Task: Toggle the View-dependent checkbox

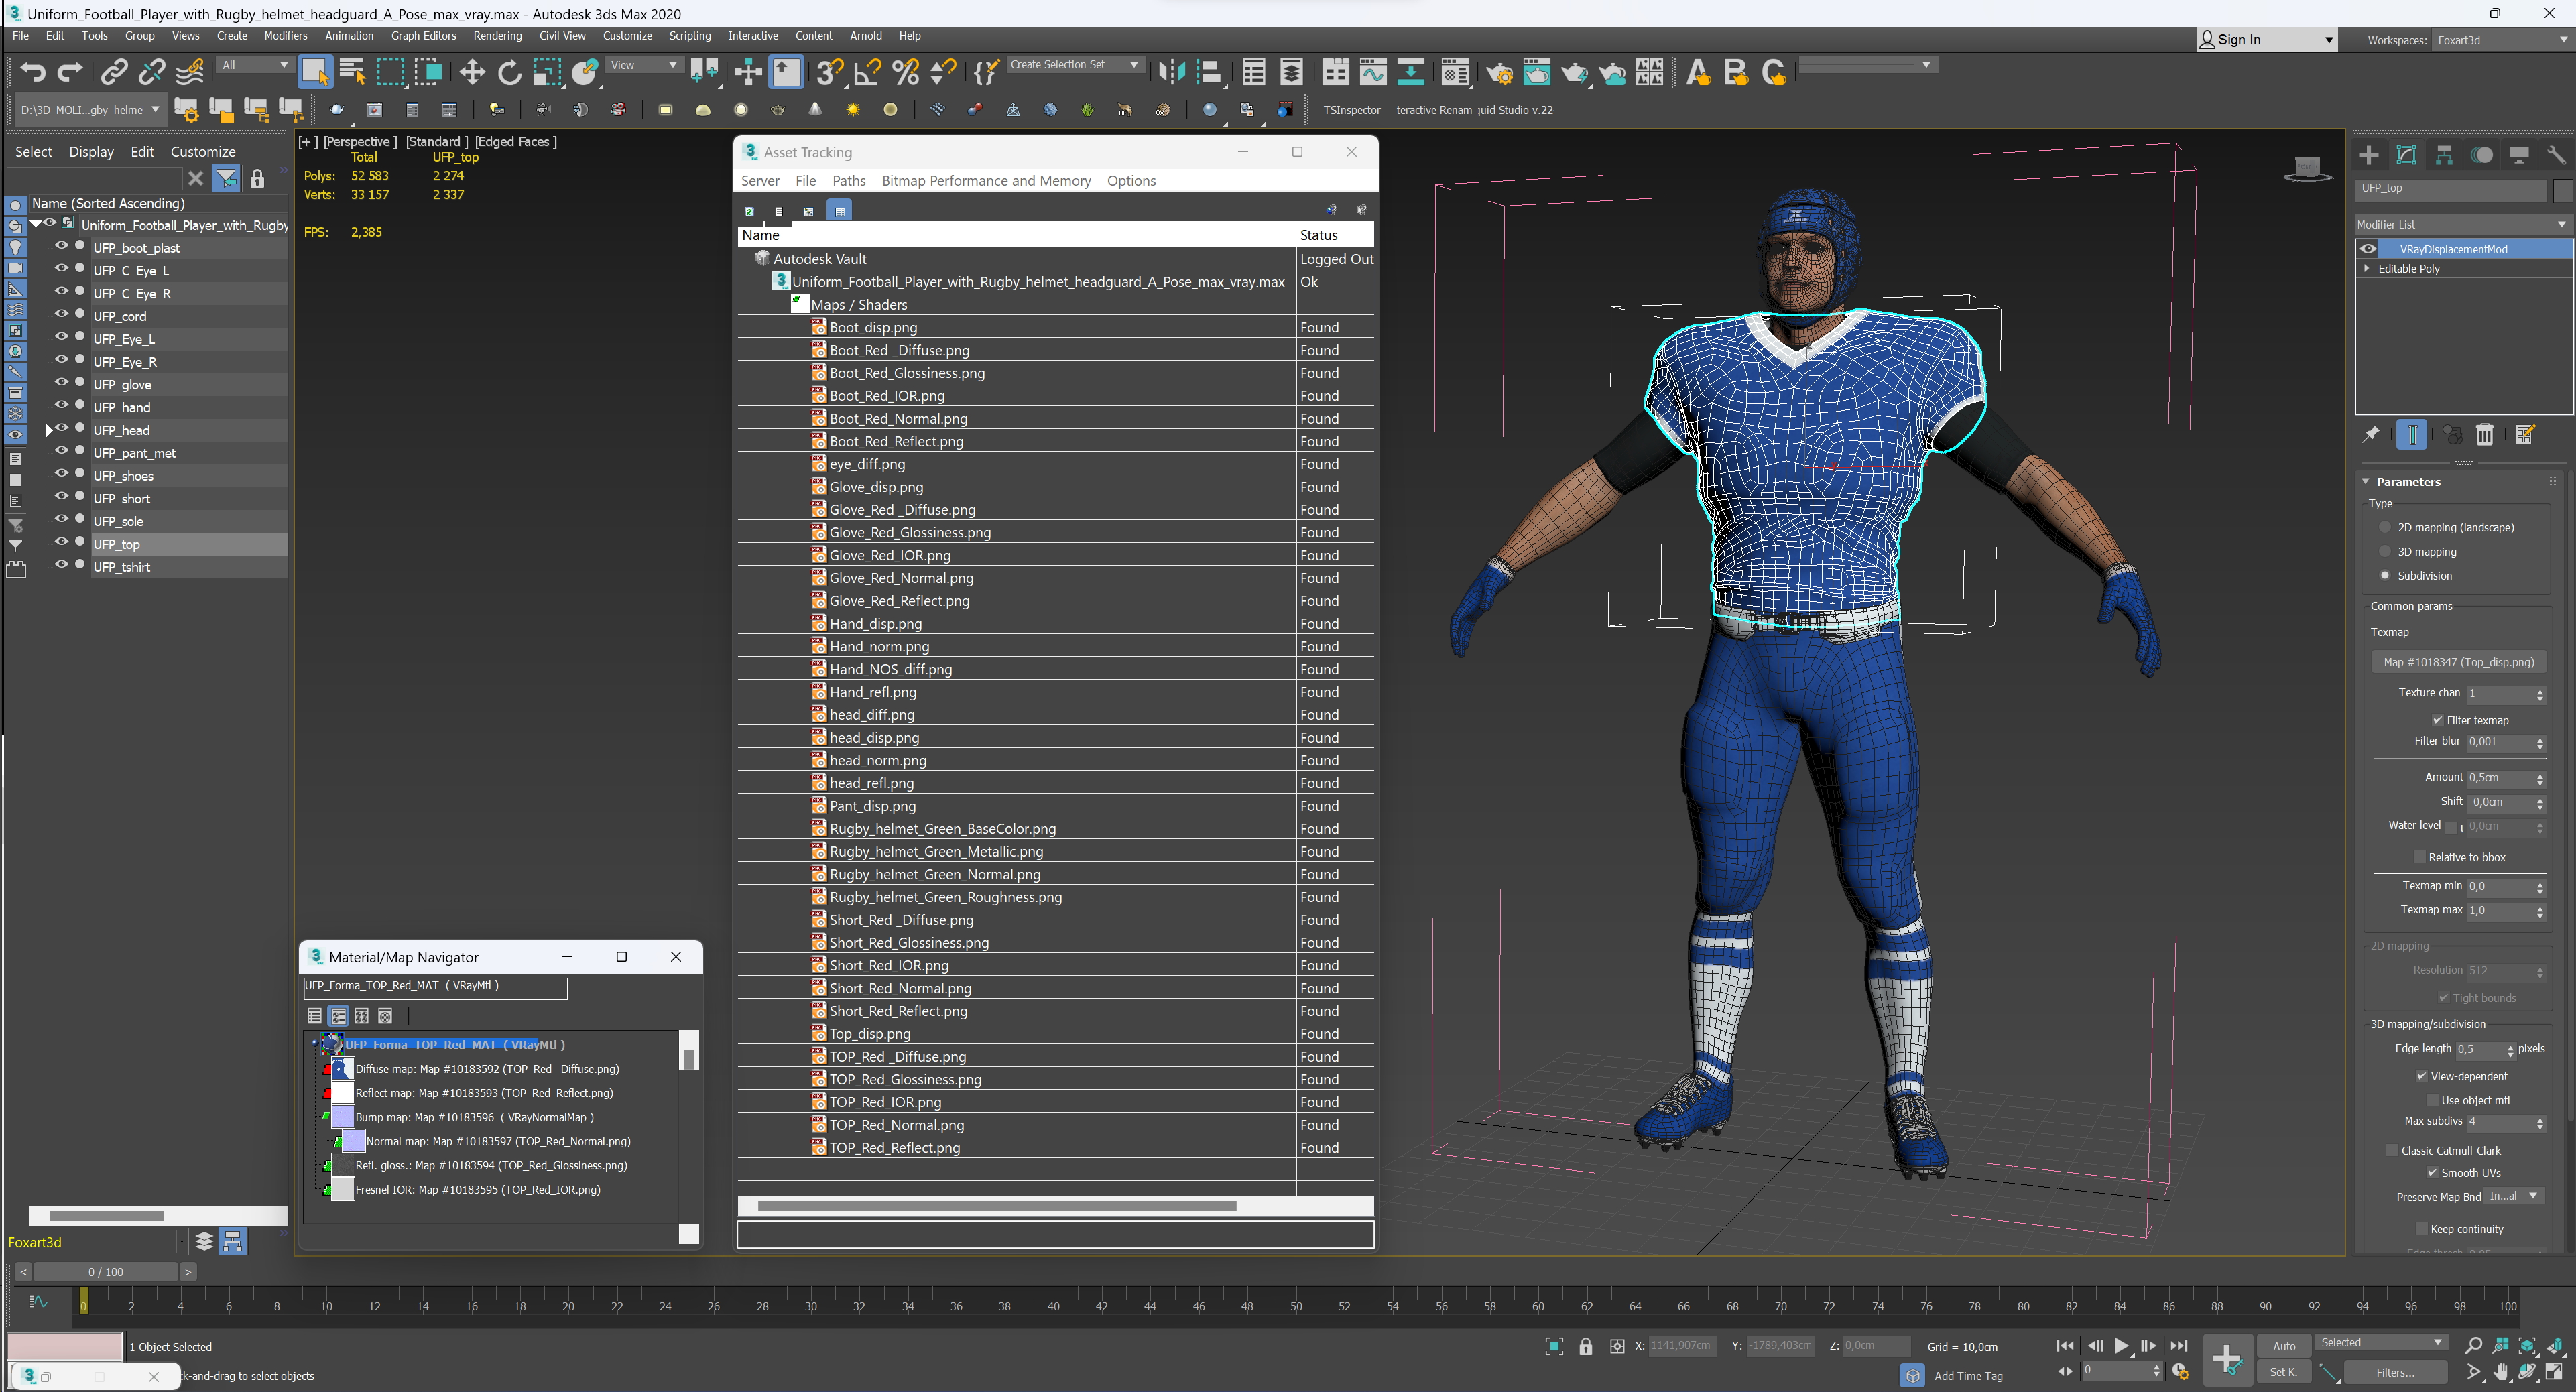Action: 2421,1076
